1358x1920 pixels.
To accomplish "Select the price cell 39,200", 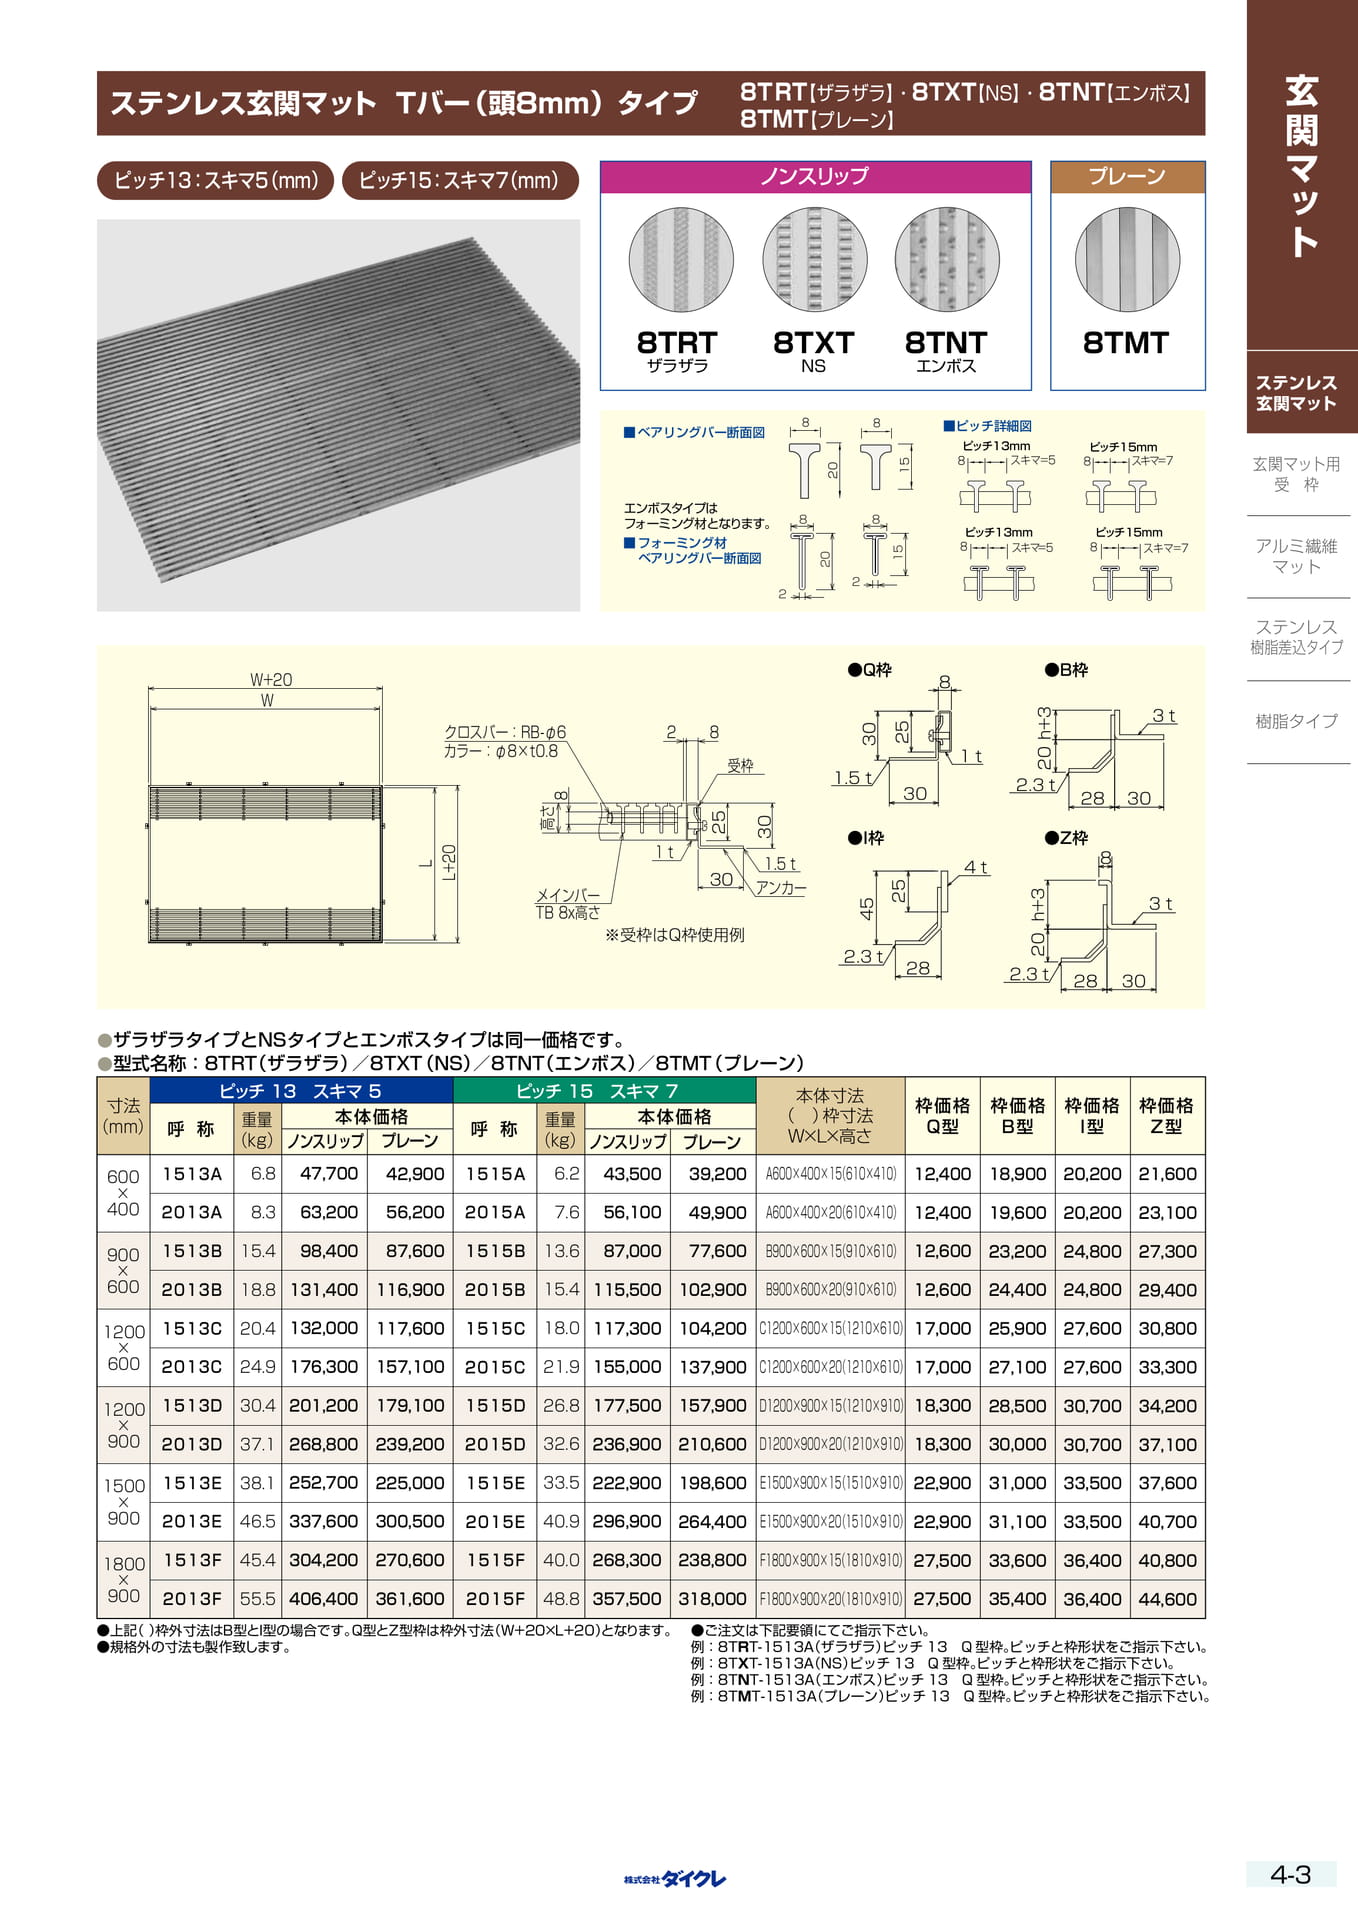I will pos(713,1174).
